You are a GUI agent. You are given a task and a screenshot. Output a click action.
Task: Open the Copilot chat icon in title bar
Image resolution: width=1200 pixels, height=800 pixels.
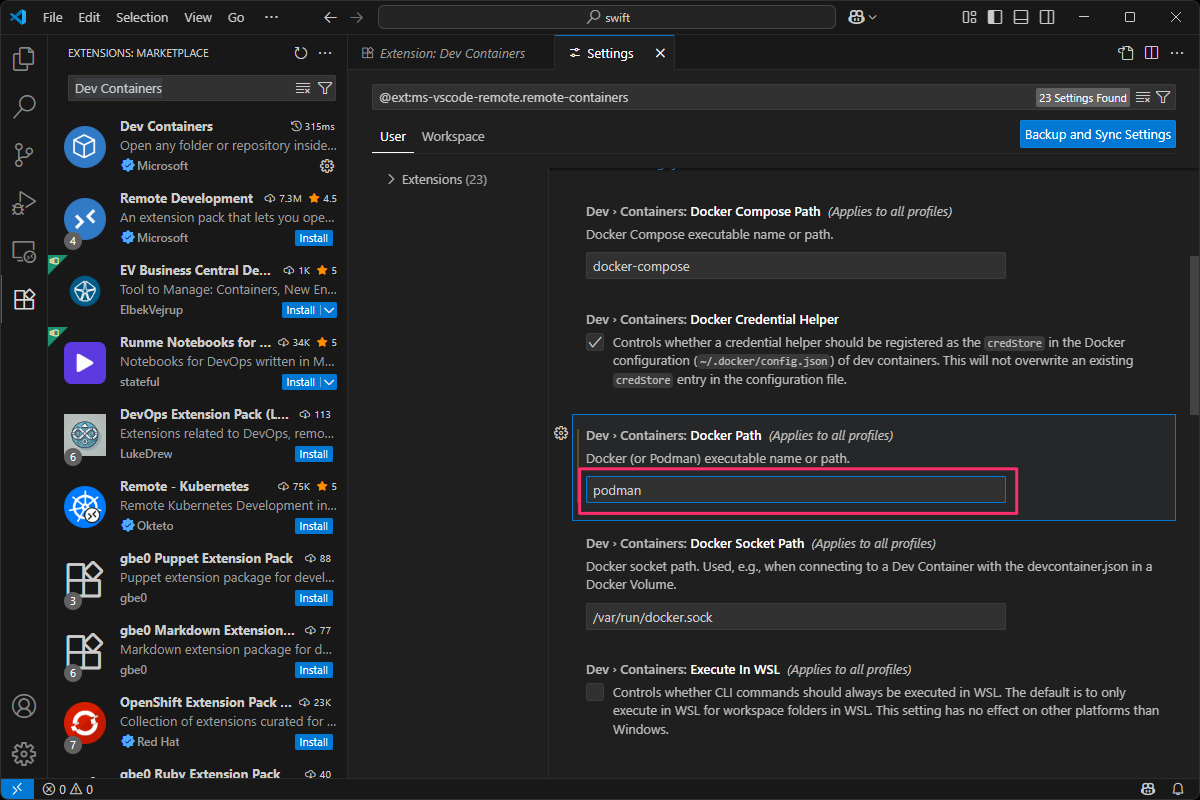856,17
